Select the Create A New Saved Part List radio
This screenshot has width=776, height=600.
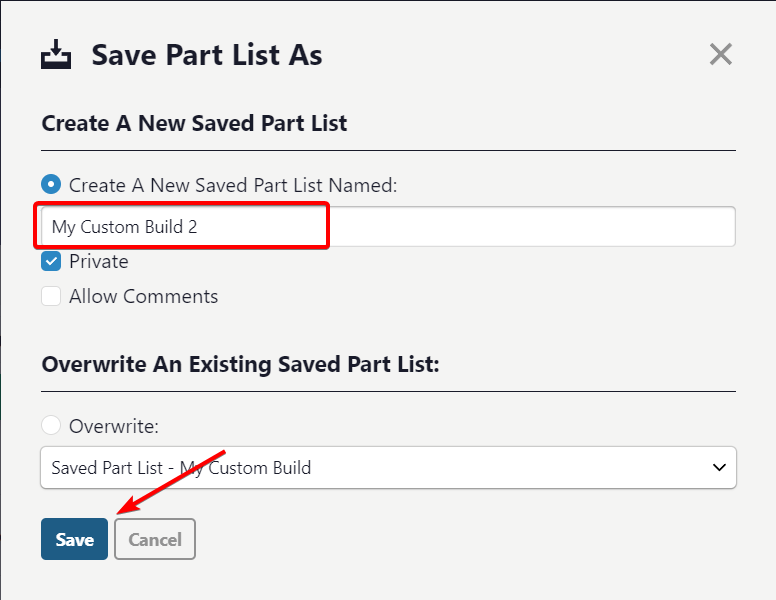tap(51, 185)
